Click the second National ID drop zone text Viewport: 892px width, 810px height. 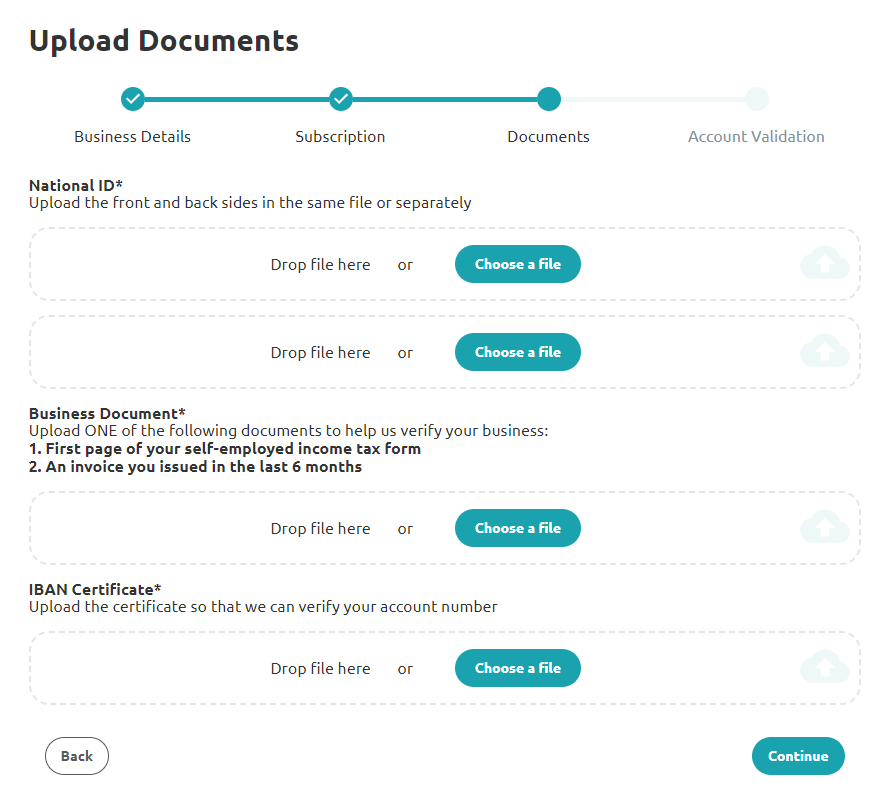pyautogui.click(x=320, y=353)
